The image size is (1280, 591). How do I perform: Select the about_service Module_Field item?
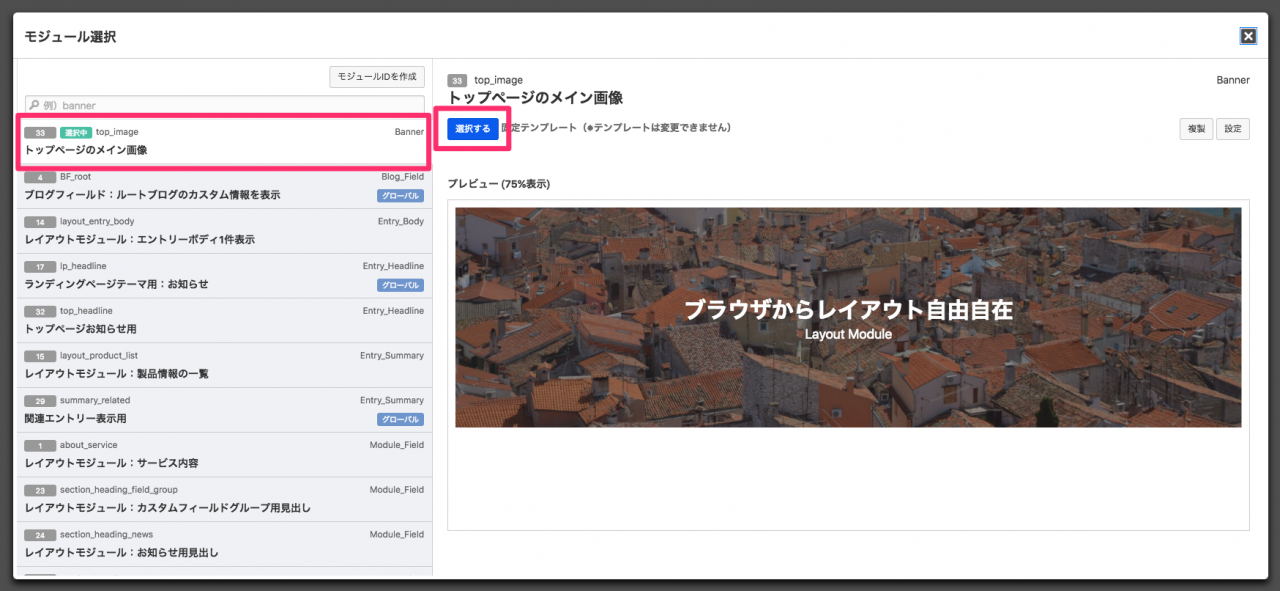click(224, 455)
